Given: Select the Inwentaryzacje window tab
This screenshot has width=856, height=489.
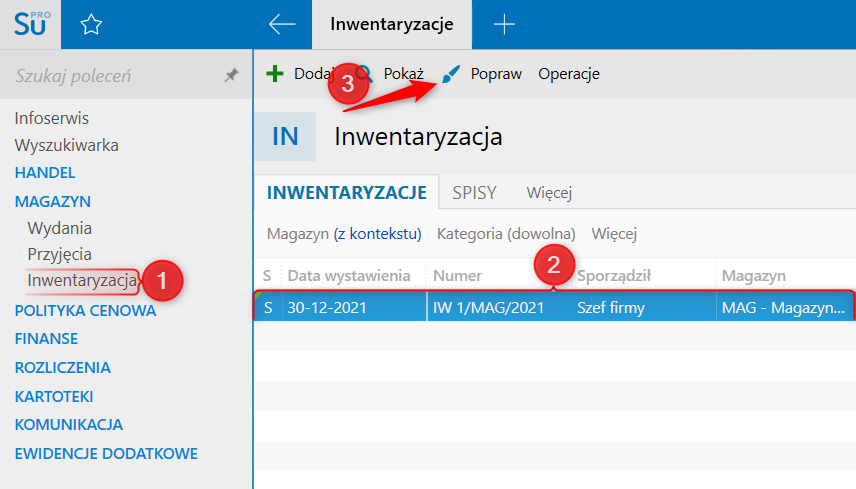Looking at the screenshot, I should 392,24.
